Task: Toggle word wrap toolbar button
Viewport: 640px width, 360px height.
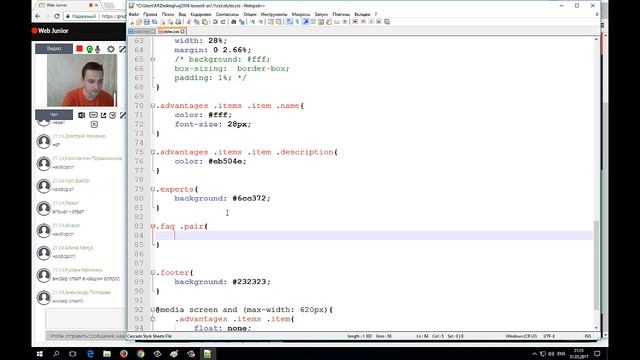Action: 289,22
